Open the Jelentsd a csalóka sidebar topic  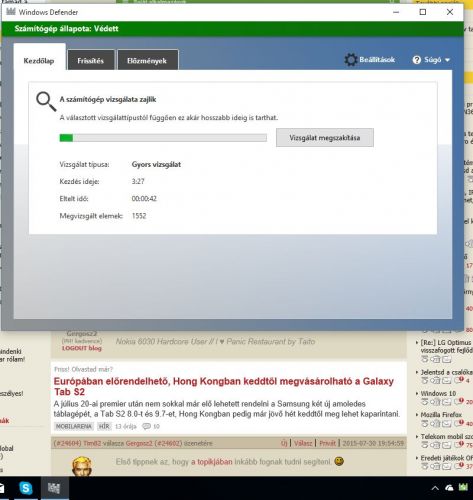tap(447, 372)
